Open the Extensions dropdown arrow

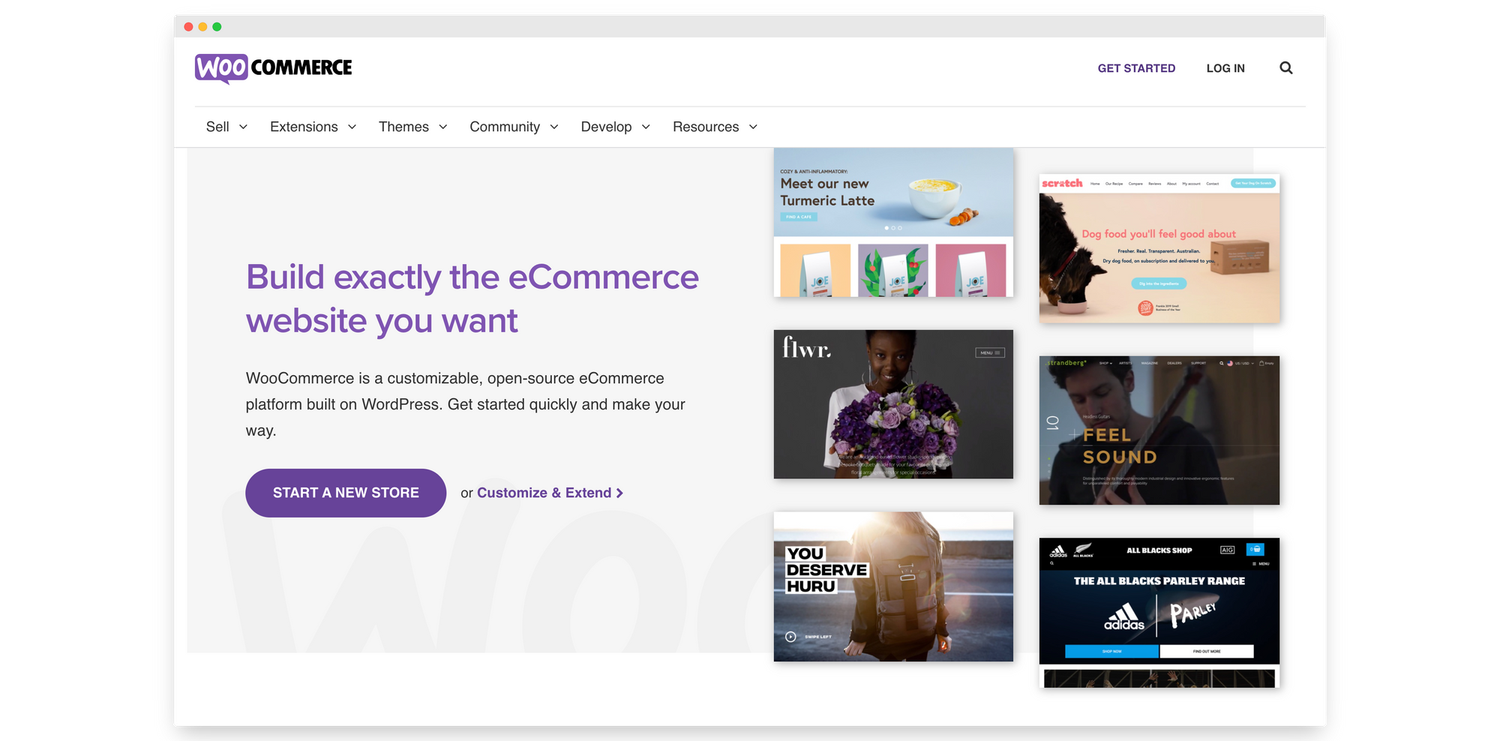[x=352, y=127]
